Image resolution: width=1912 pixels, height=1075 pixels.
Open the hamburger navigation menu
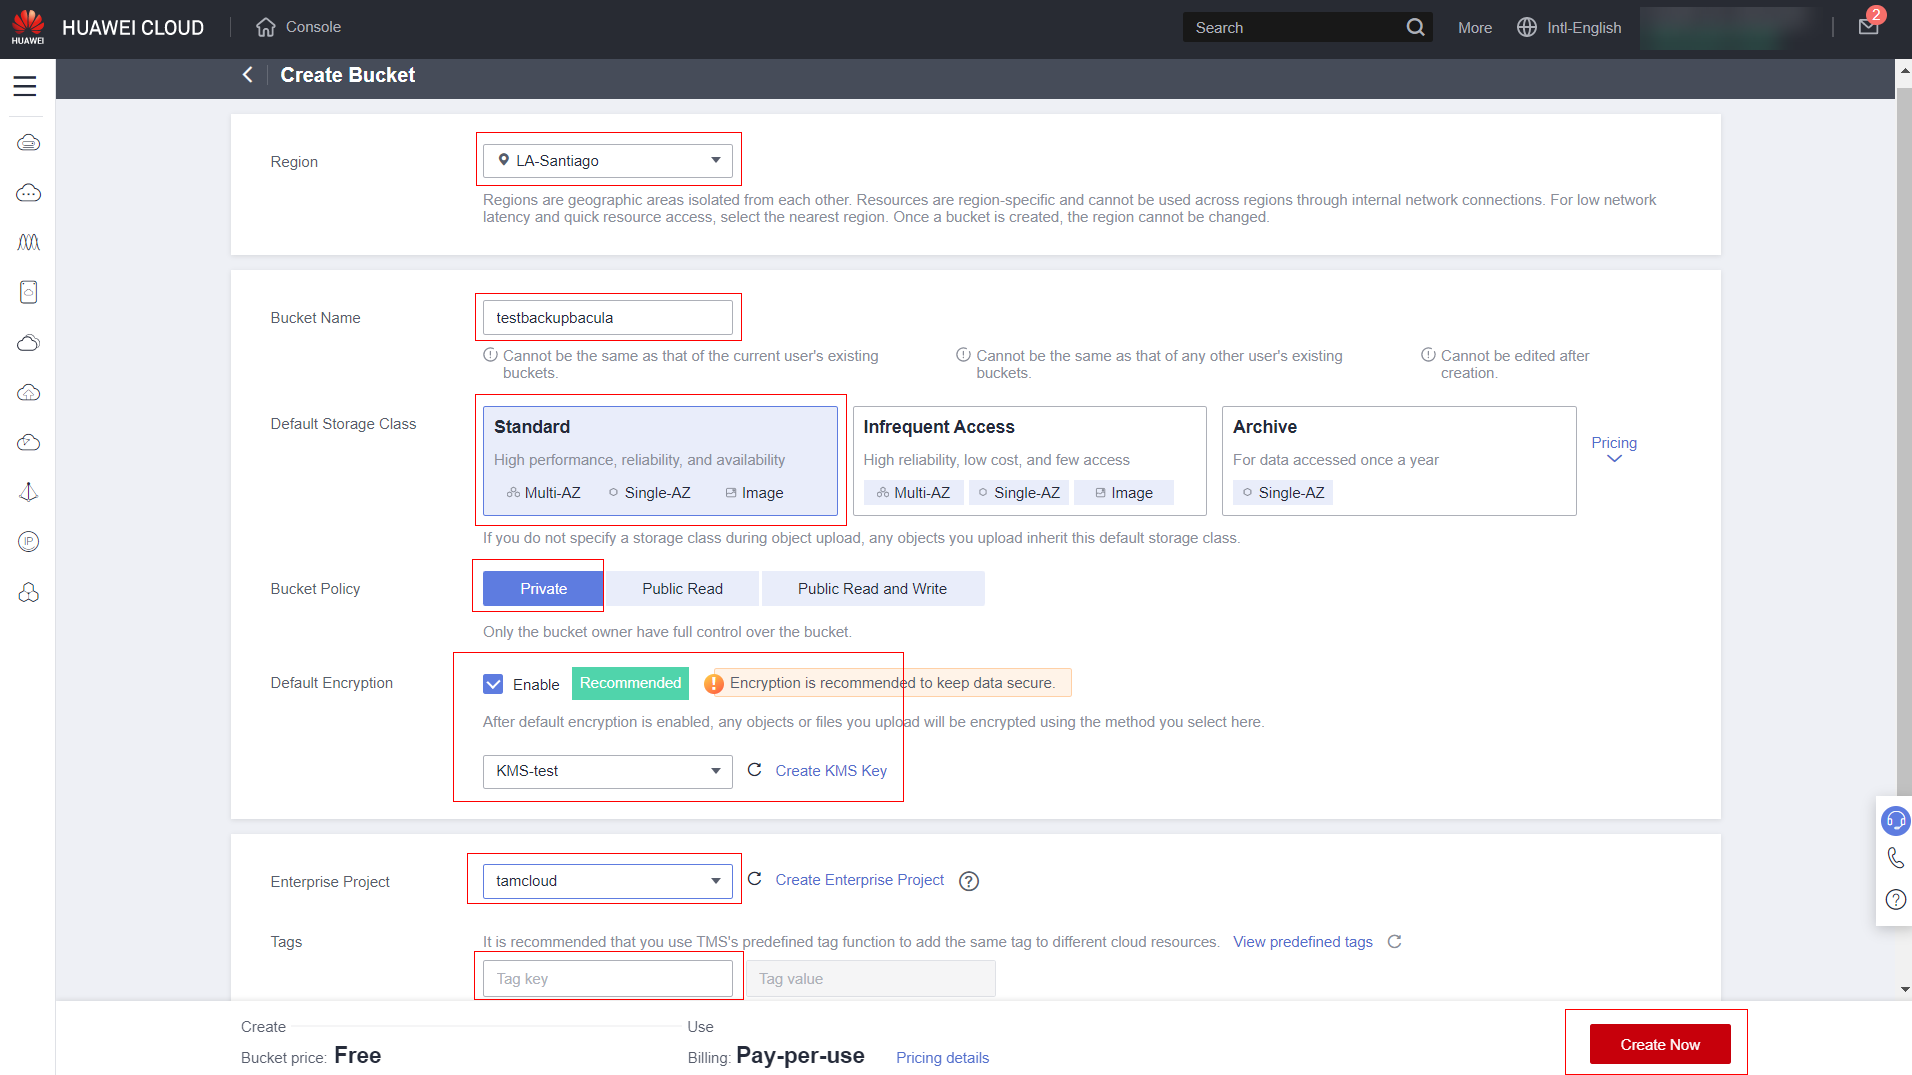click(x=25, y=86)
